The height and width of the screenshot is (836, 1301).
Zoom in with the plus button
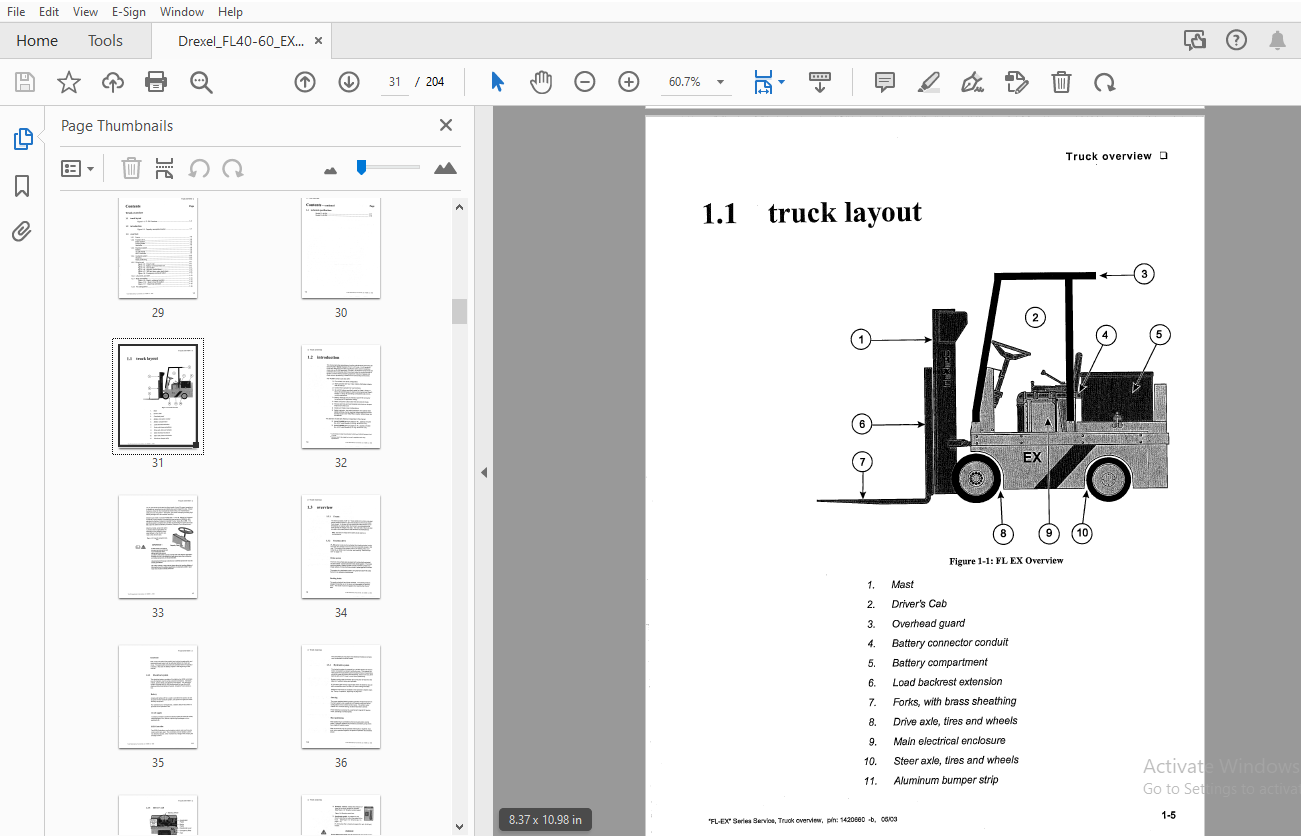(x=629, y=82)
